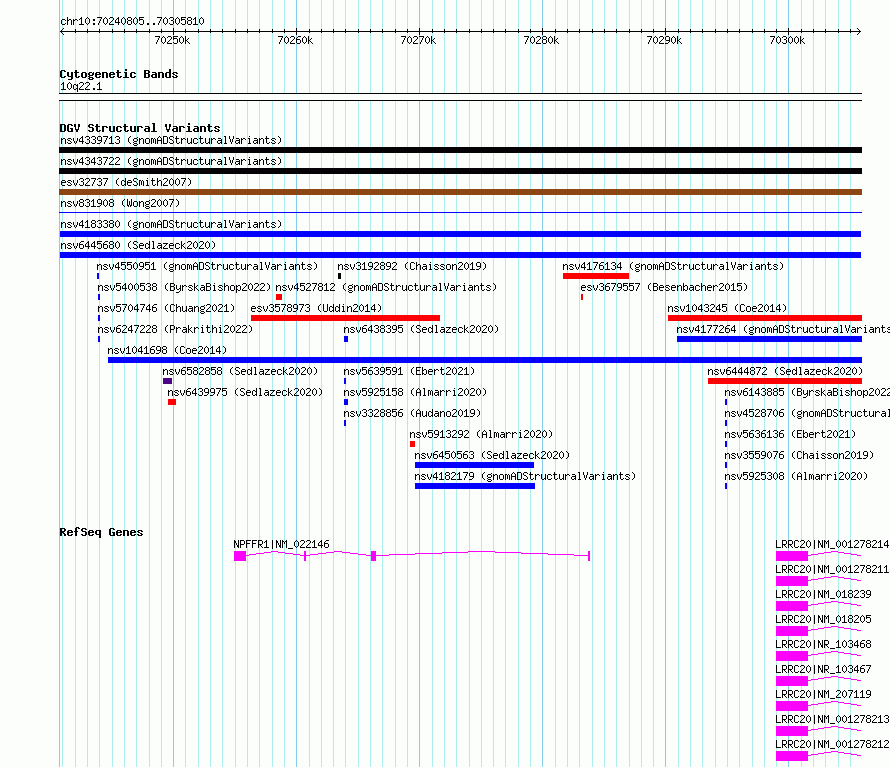Select the blue nsv1041698 (Coe2014) bar
The width and height of the screenshot is (890, 767).
click(x=485, y=360)
